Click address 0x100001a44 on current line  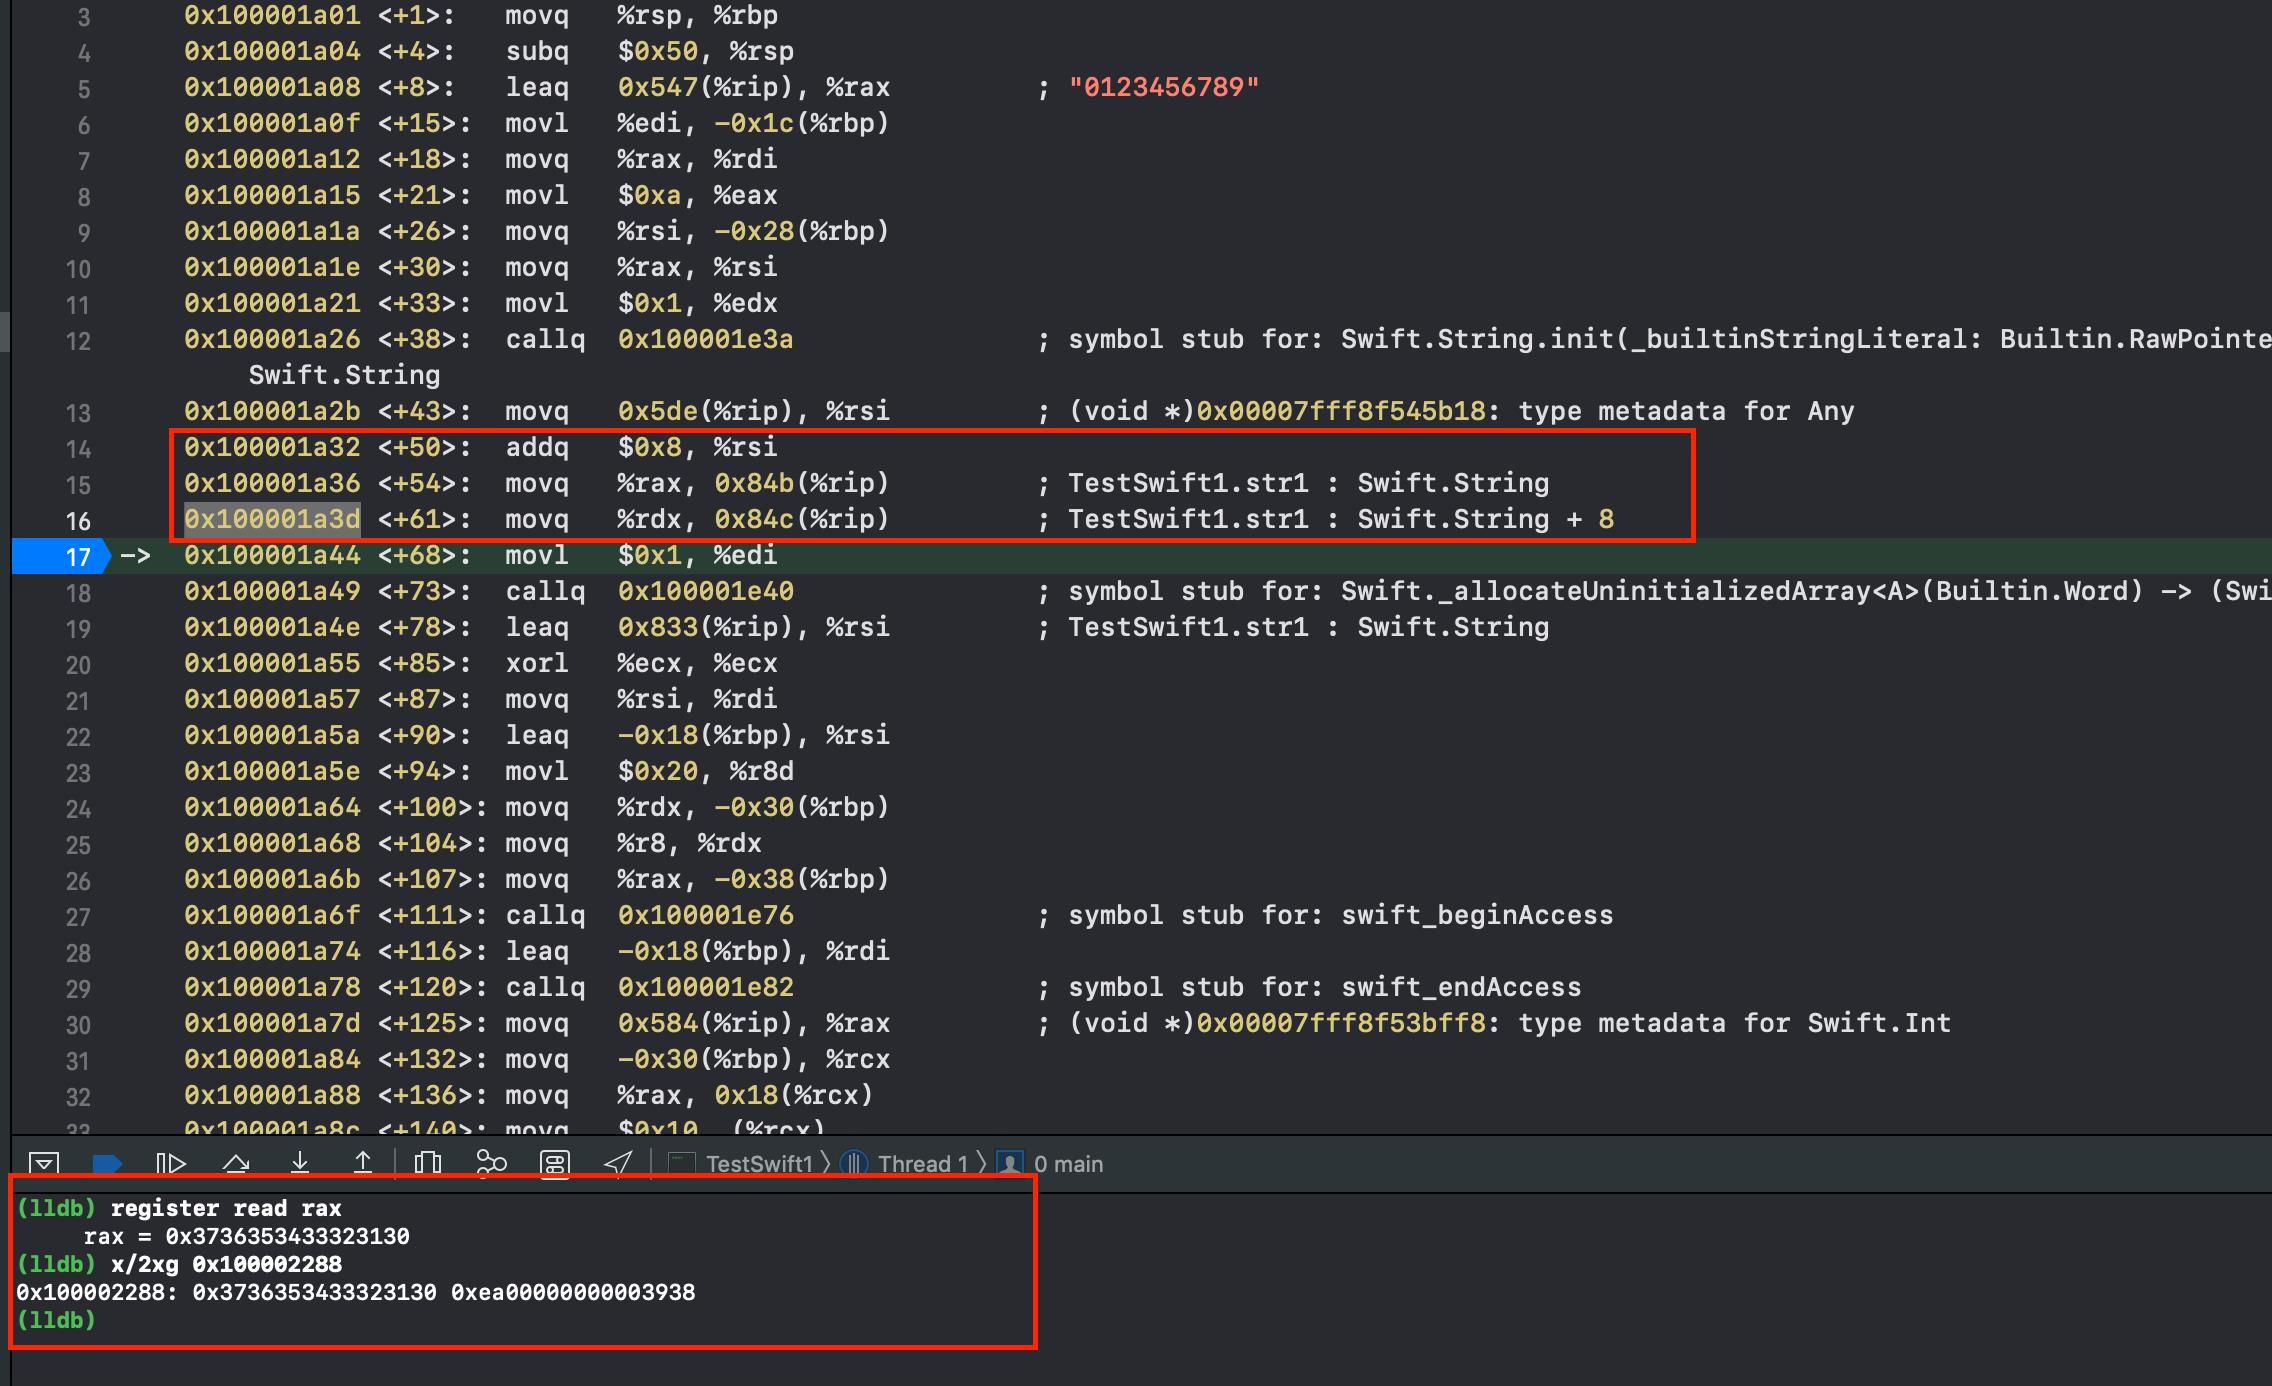point(272,555)
